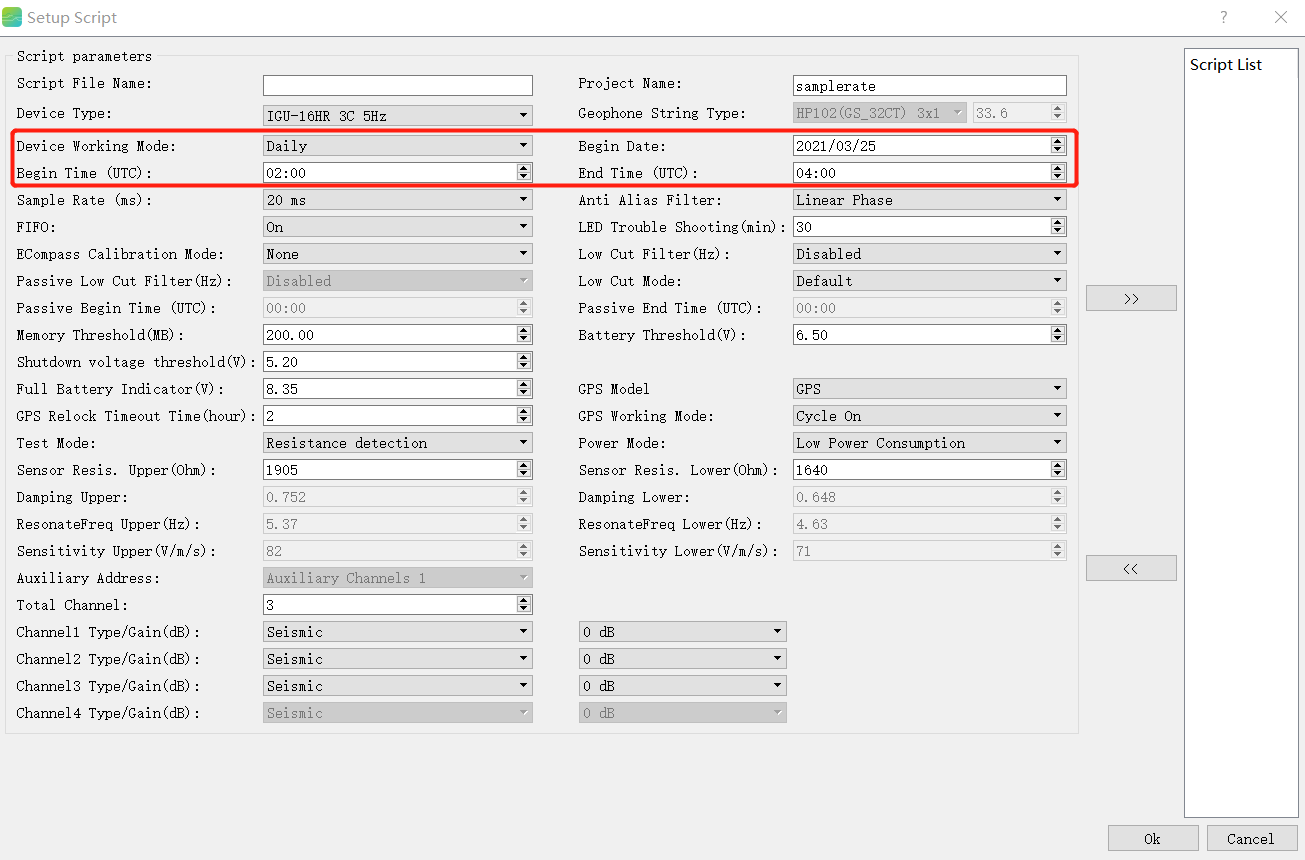The image size is (1305, 860).
Task: Click the Total Channel stepper arrows
Action: (x=524, y=605)
